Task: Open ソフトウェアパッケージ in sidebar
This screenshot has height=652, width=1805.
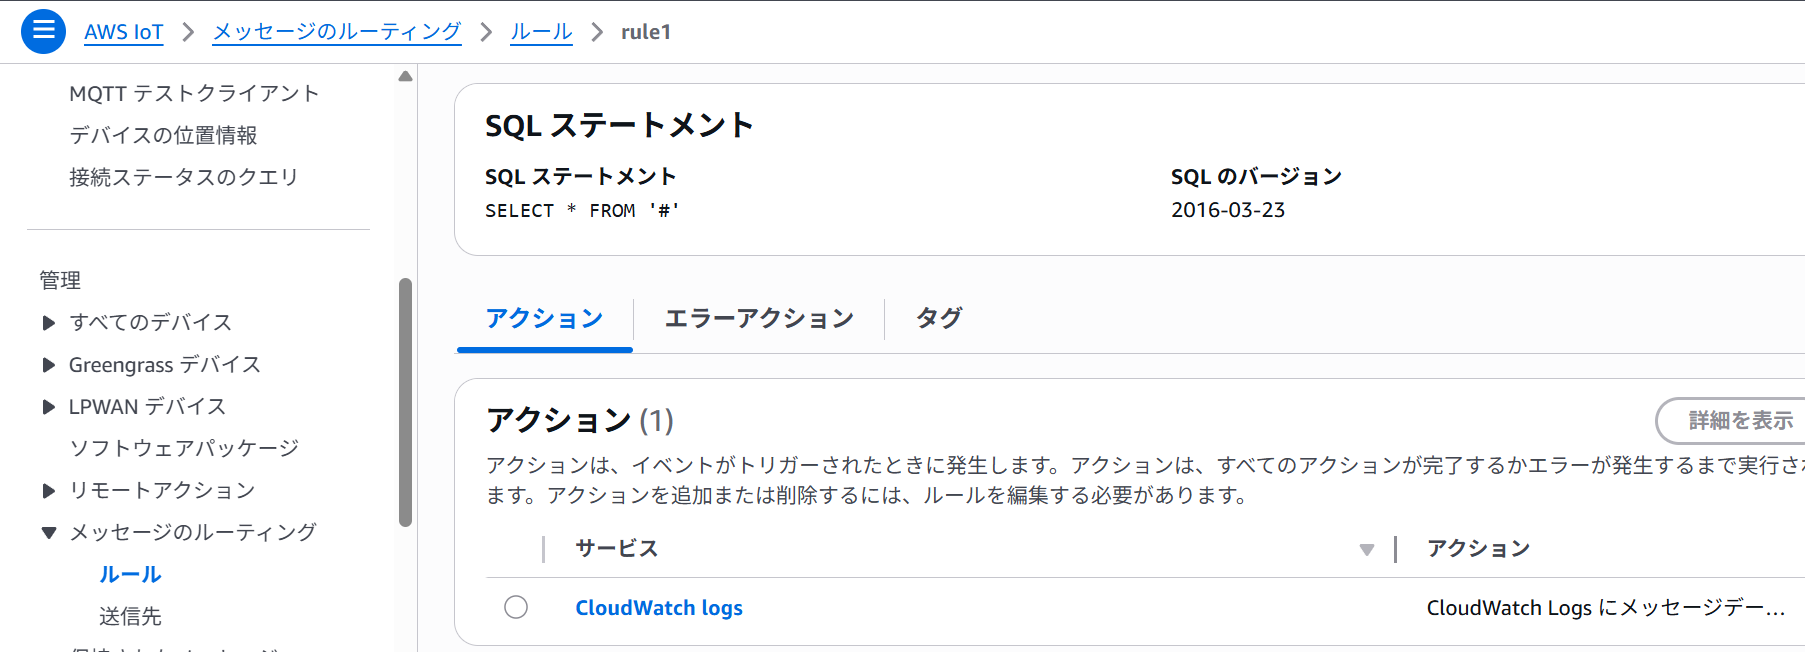Action: pyautogui.click(x=184, y=448)
